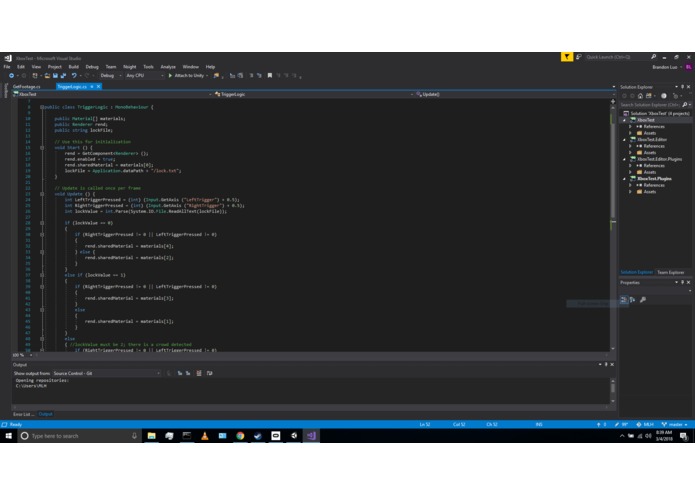Open the Tools menu
Viewport: 695px width, 494px height.
pos(148,67)
